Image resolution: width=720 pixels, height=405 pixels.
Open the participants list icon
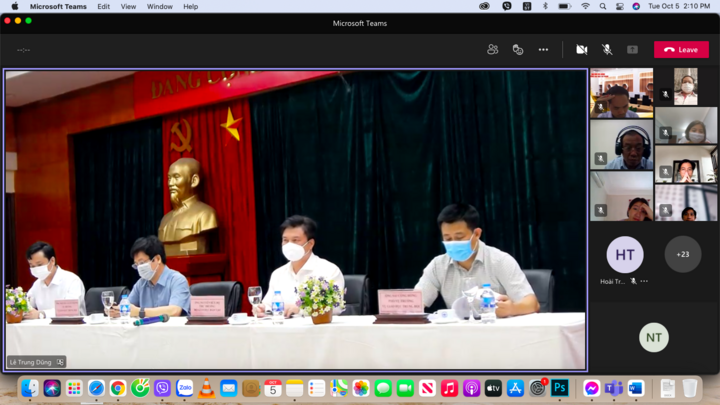[x=492, y=49]
